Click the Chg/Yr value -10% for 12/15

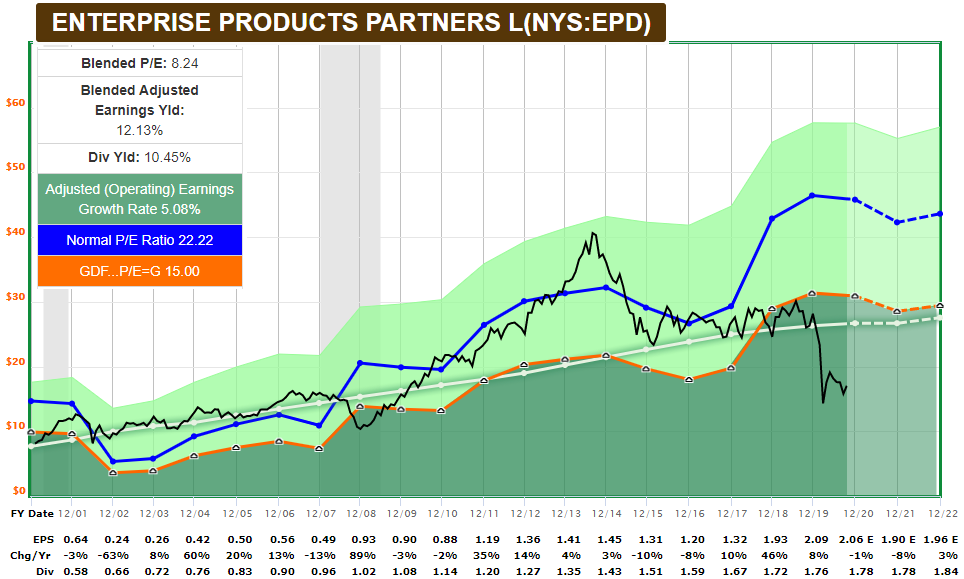click(649, 556)
